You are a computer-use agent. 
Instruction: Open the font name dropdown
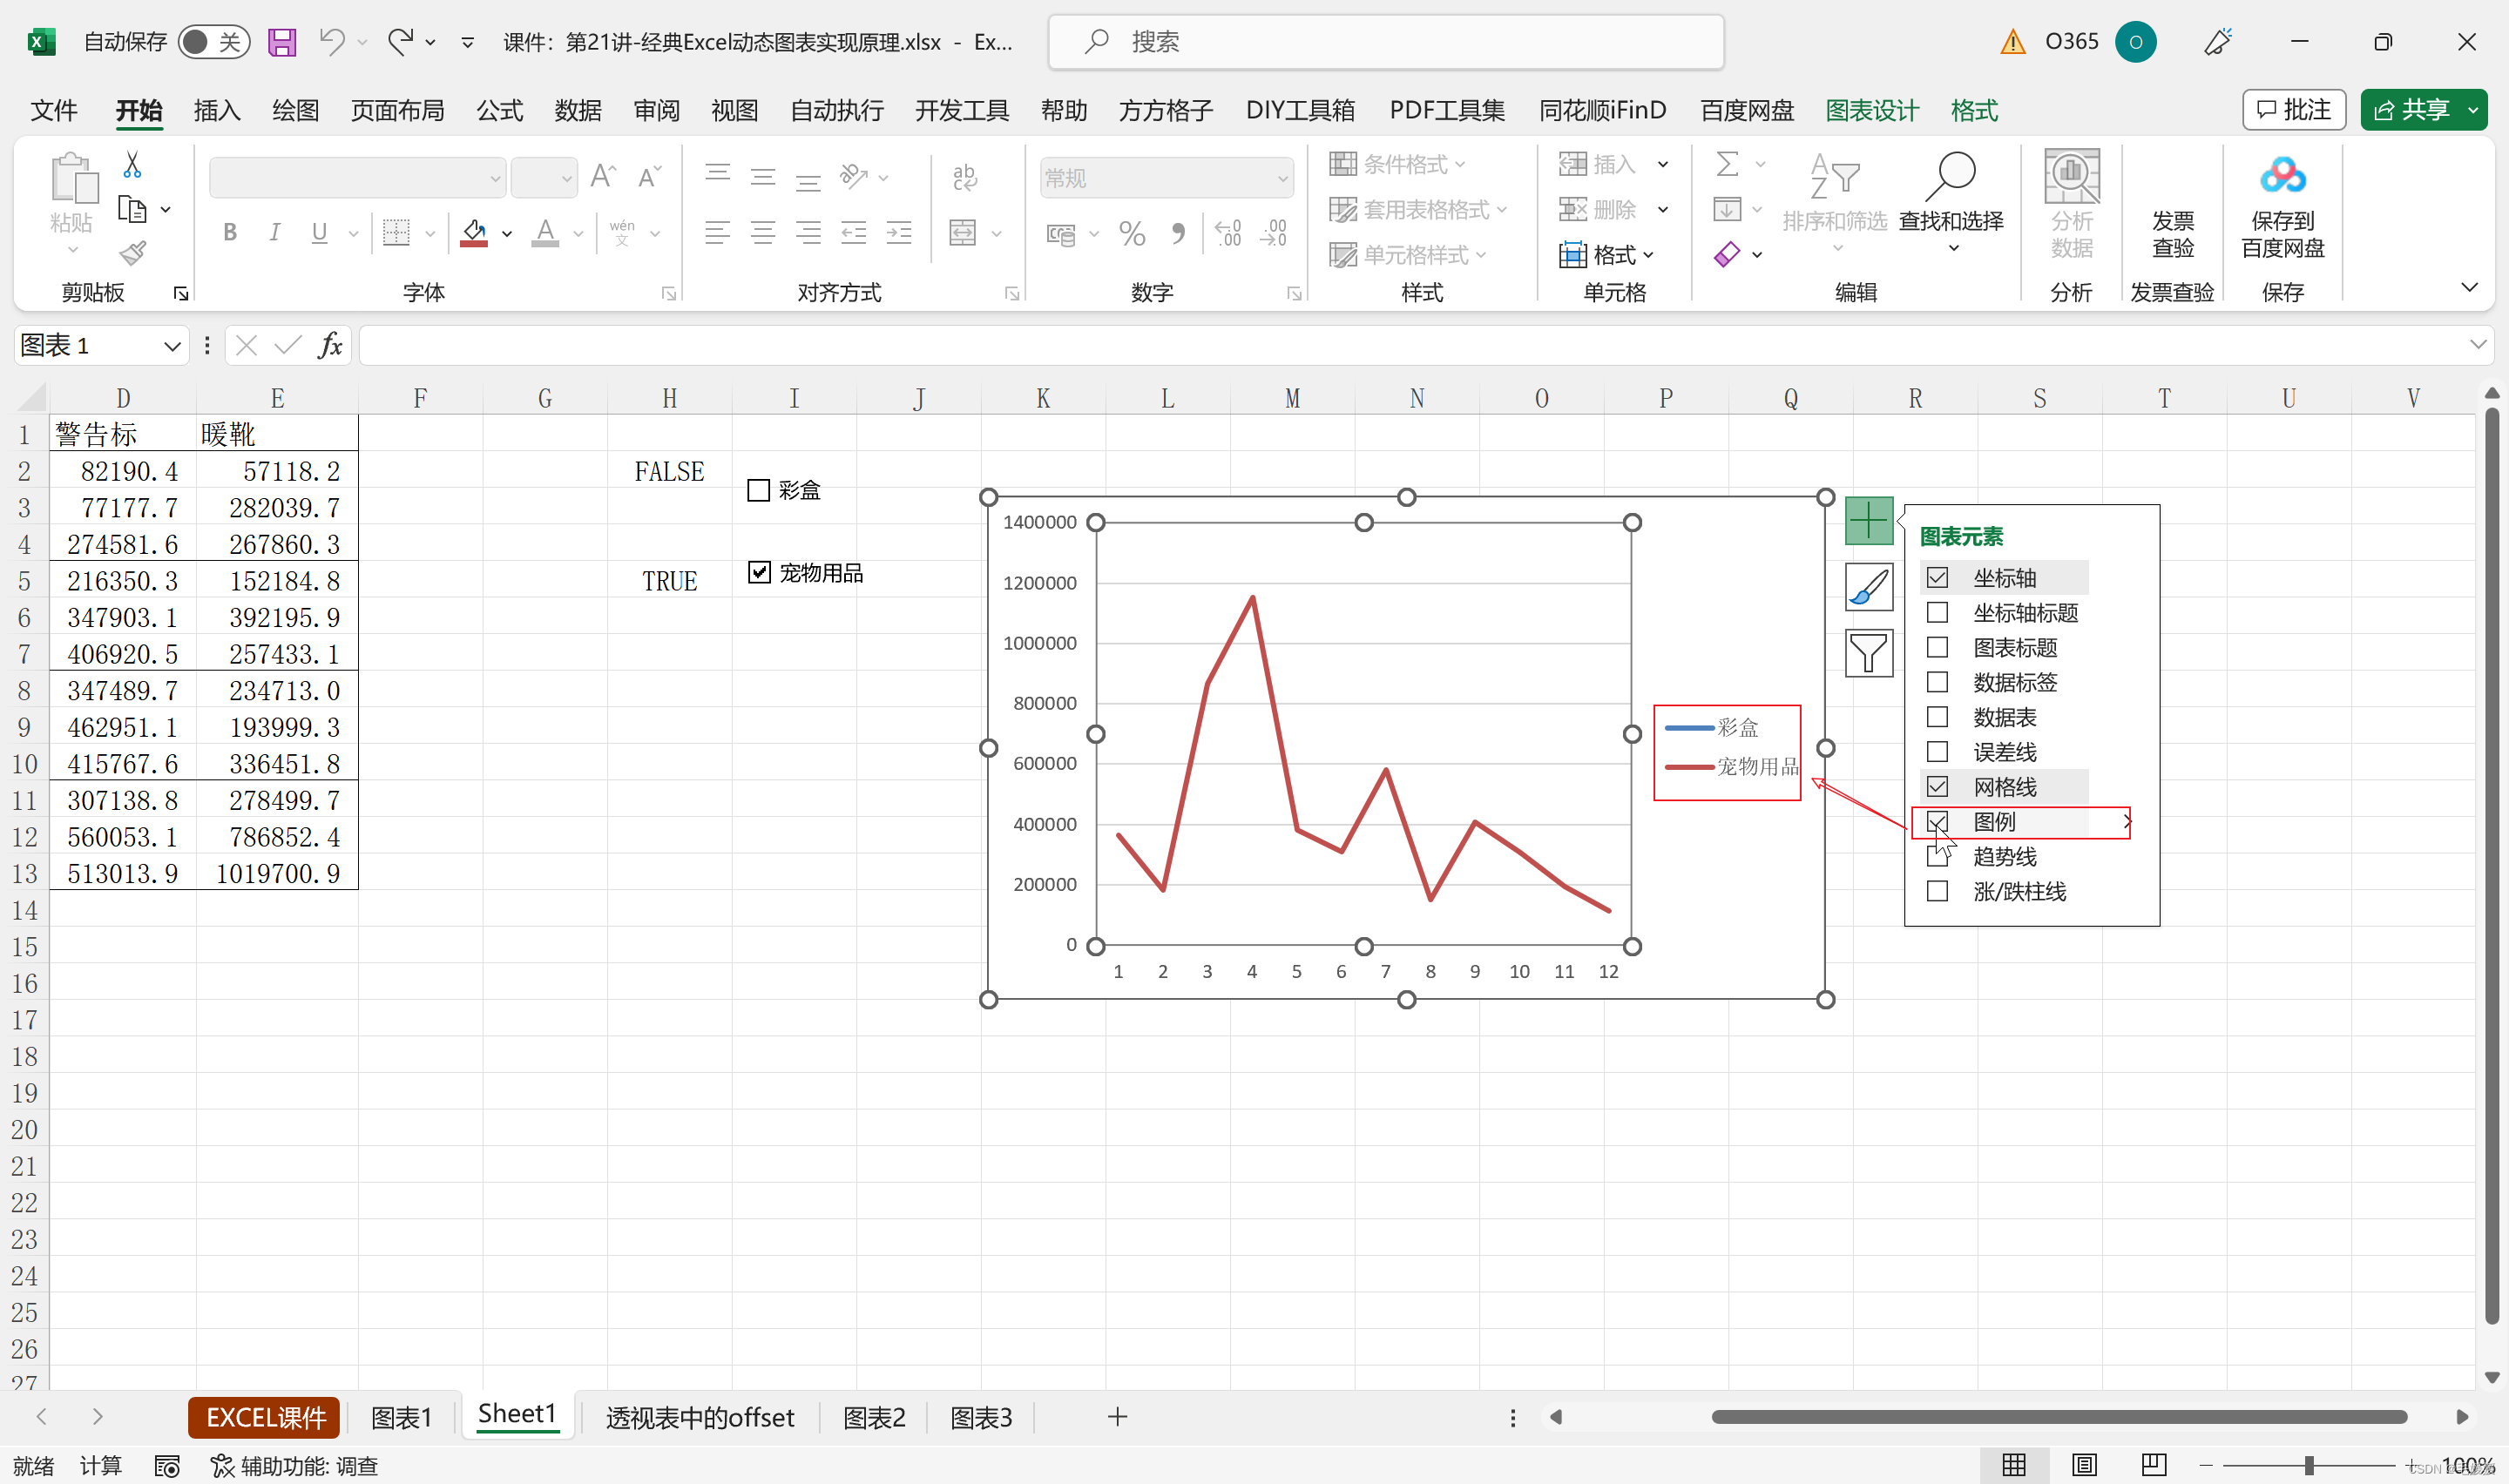[x=495, y=178]
